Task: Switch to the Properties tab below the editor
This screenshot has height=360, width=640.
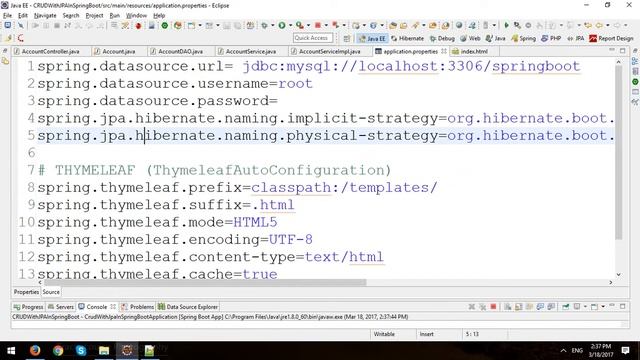Action: 26,292
